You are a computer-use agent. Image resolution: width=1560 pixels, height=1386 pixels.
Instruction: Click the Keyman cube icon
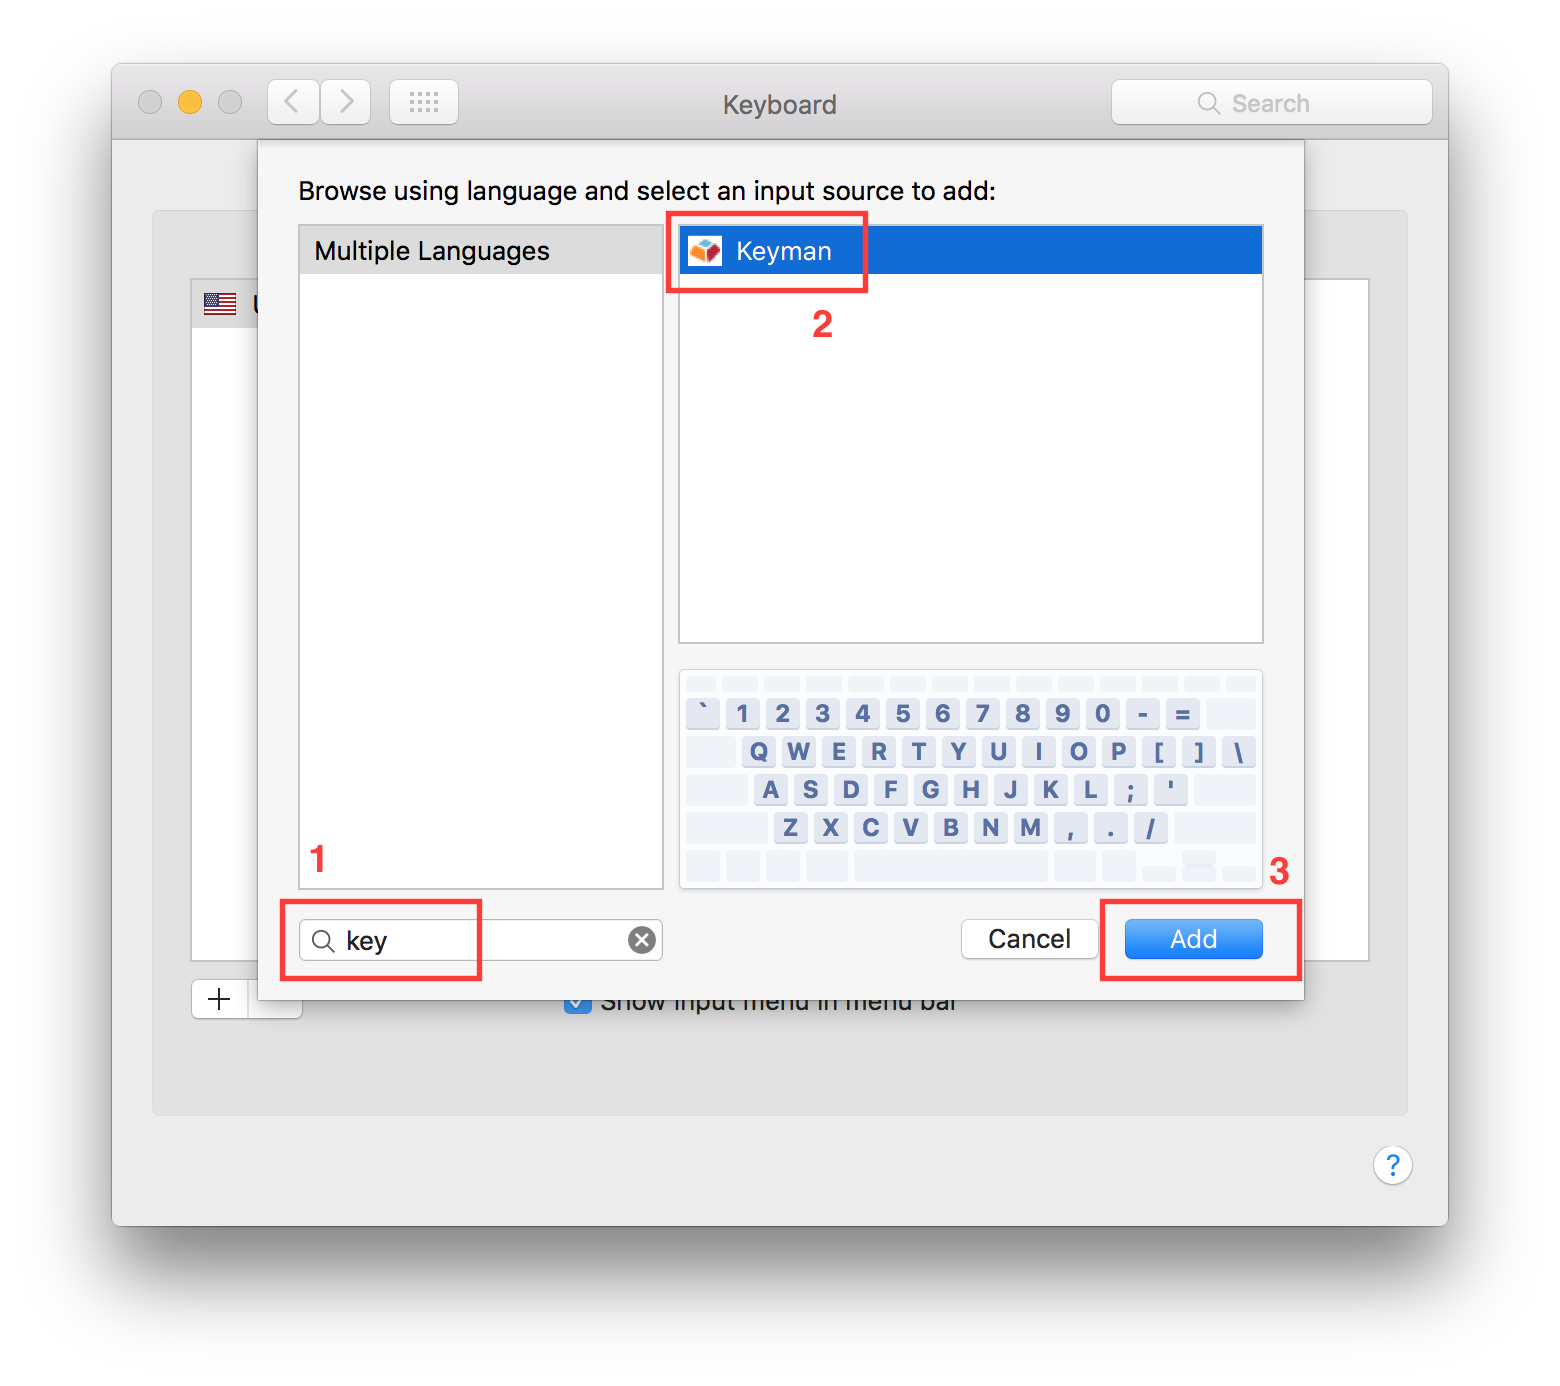click(705, 251)
